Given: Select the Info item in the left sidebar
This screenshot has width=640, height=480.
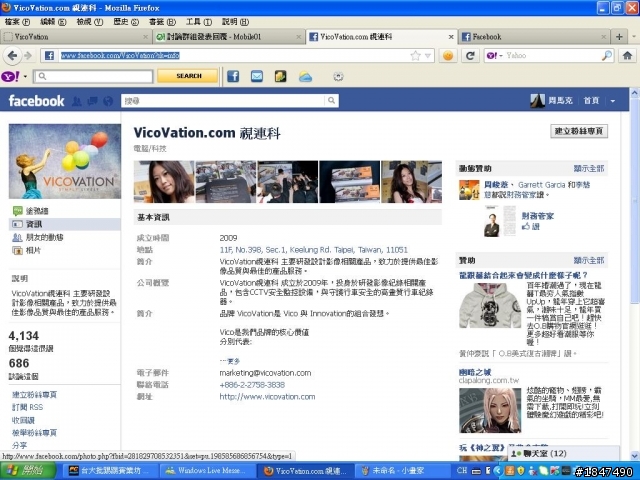Looking at the screenshot, I should (64, 224).
